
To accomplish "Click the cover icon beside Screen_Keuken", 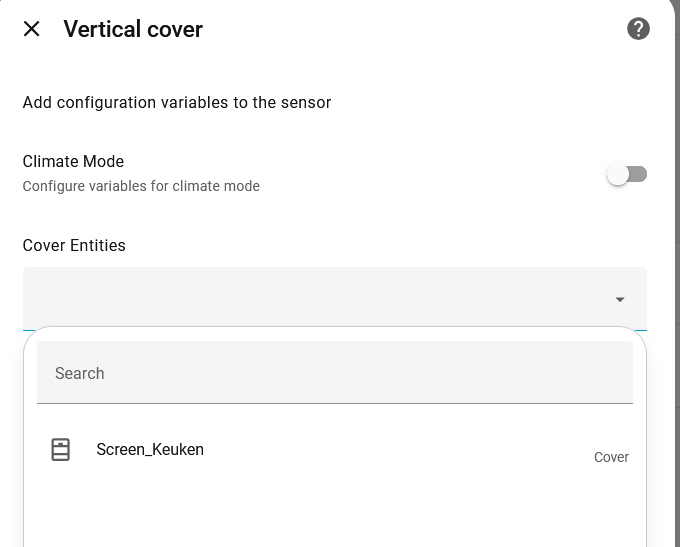I will 61,450.
